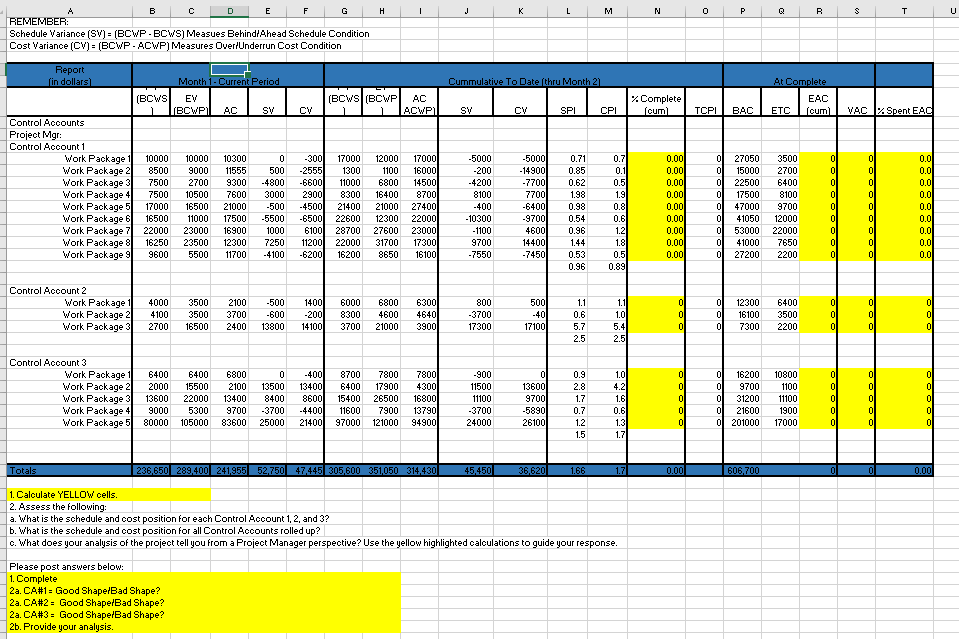
Task: Select the Schedule Variance (SV) formula note
Action: tap(189, 34)
